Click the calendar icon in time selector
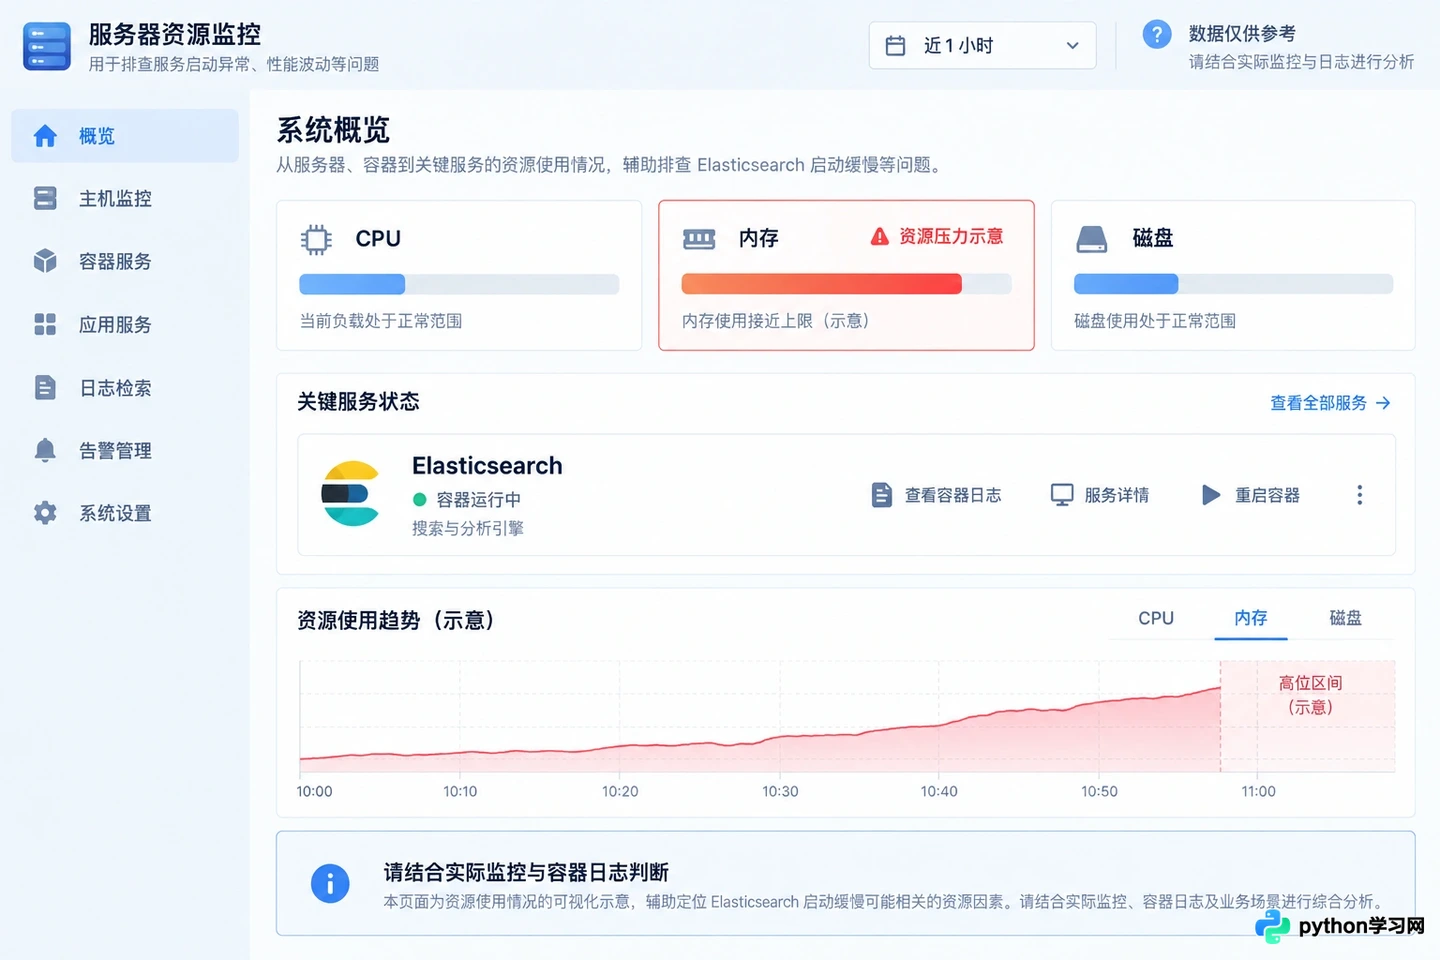Image resolution: width=1440 pixels, height=960 pixels. tap(895, 46)
